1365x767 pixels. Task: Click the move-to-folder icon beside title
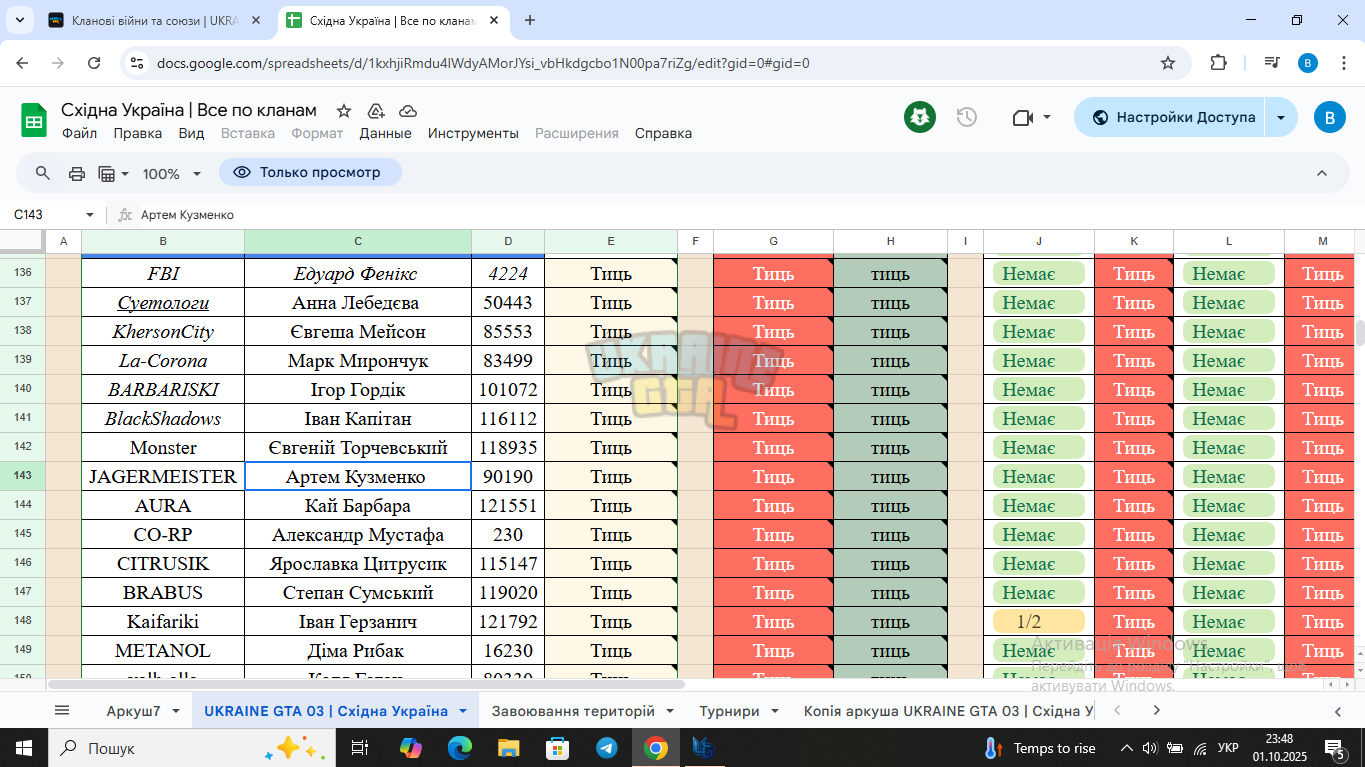[376, 111]
